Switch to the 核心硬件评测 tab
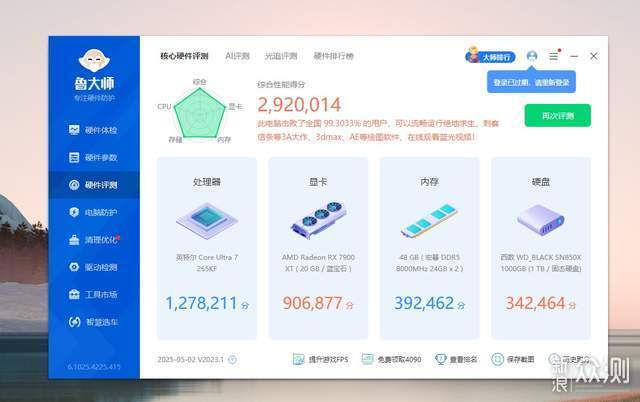Viewport: 640px width, 402px height. [184, 56]
